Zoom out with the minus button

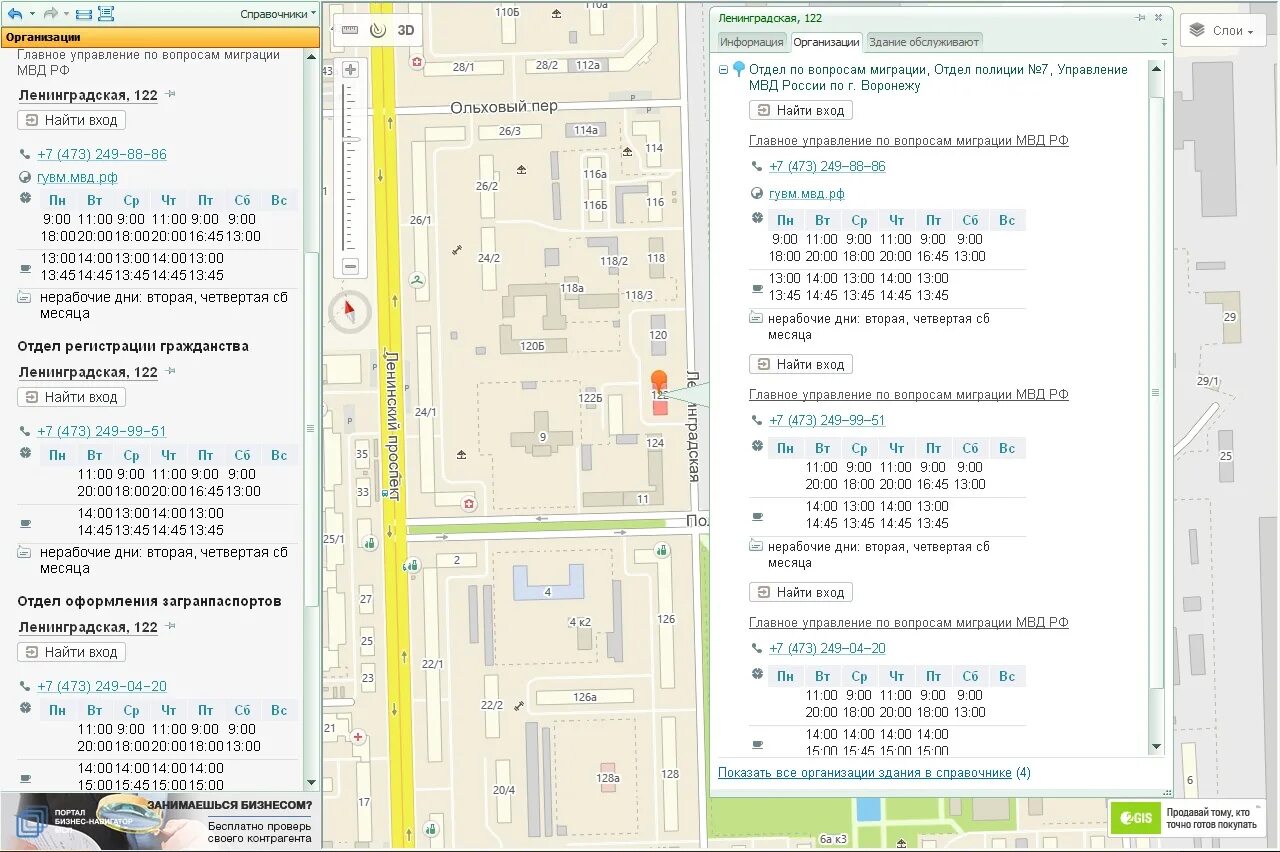click(x=350, y=267)
